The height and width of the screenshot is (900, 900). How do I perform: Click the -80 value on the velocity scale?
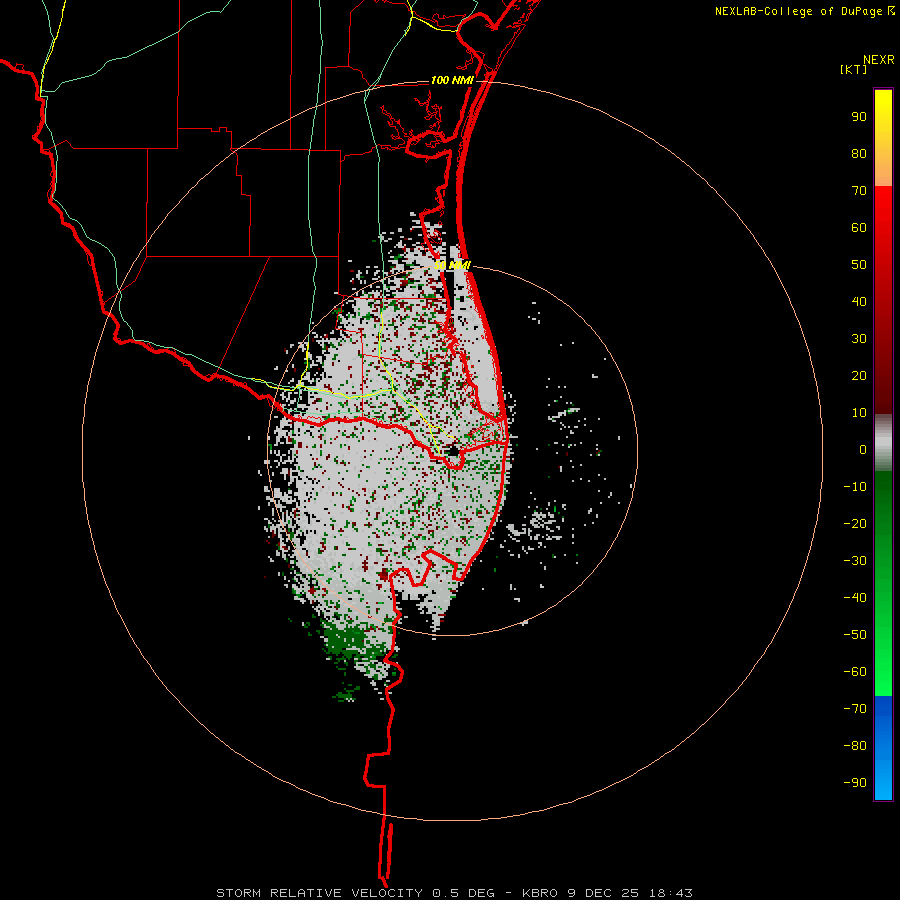pyautogui.click(x=855, y=746)
